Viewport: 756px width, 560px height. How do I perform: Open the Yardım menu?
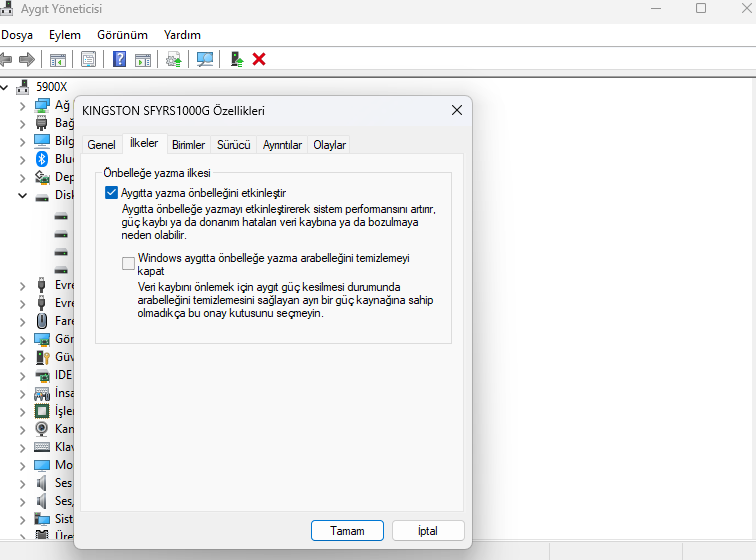coord(182,35)
